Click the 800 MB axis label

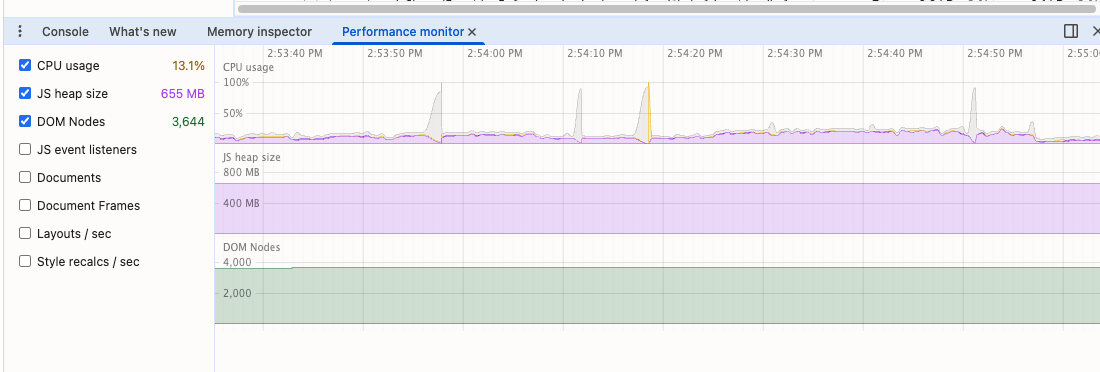(x=241, y=172)
